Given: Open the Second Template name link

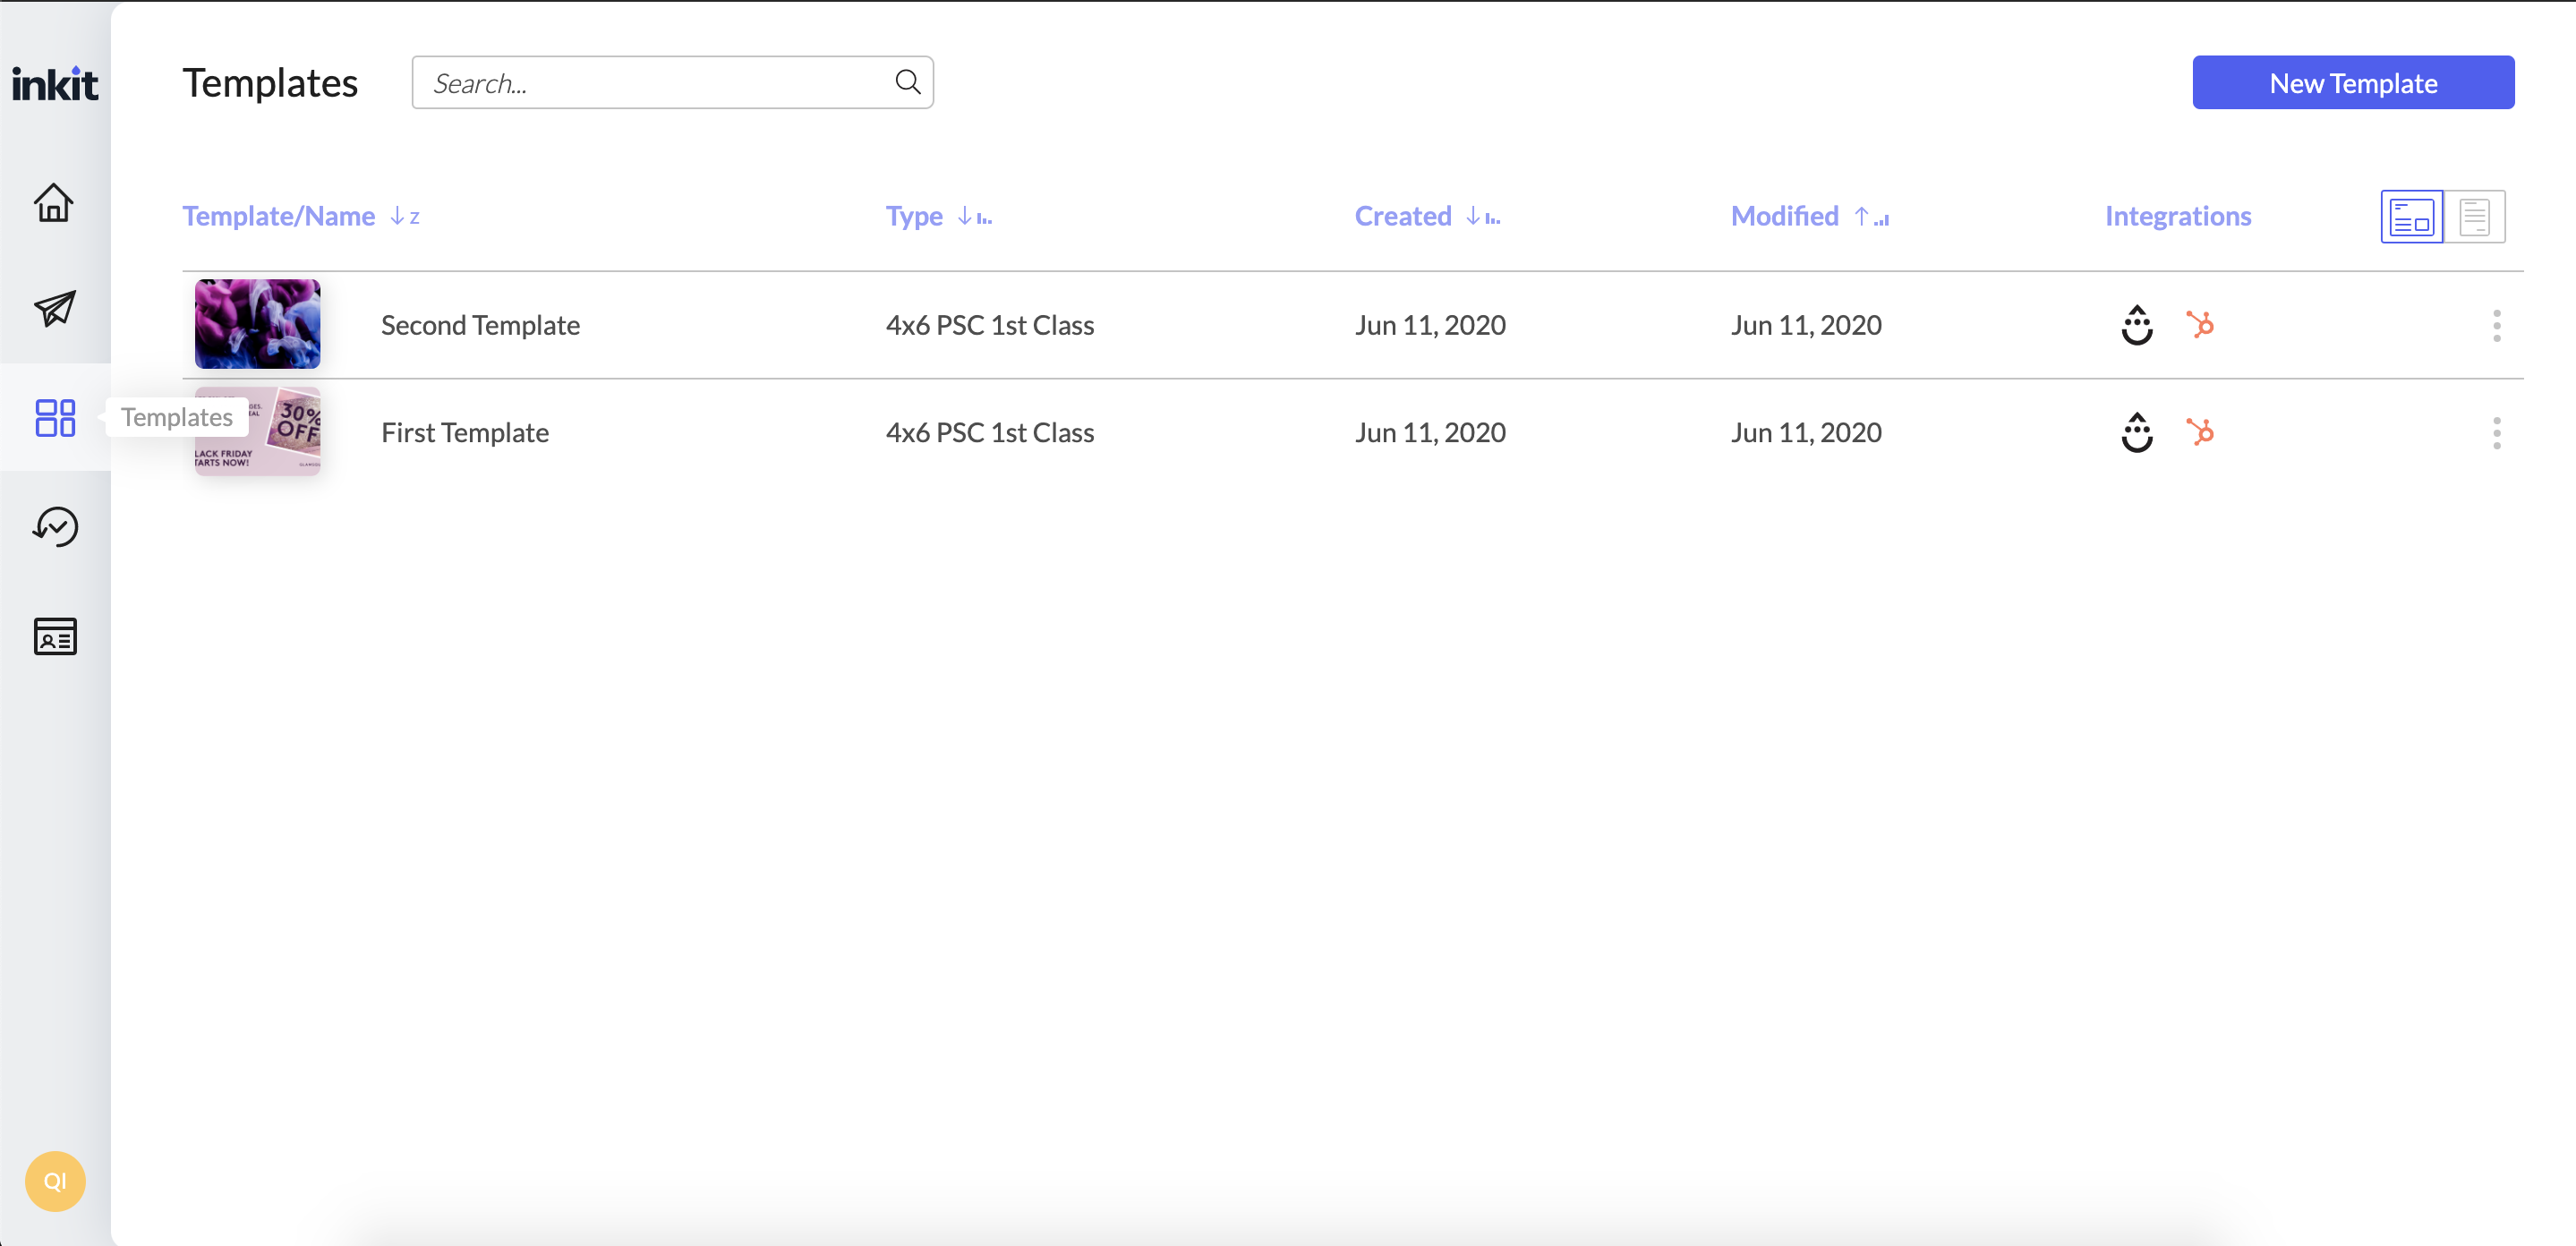Looking at the screenshot, I should [x=480, y=325].
